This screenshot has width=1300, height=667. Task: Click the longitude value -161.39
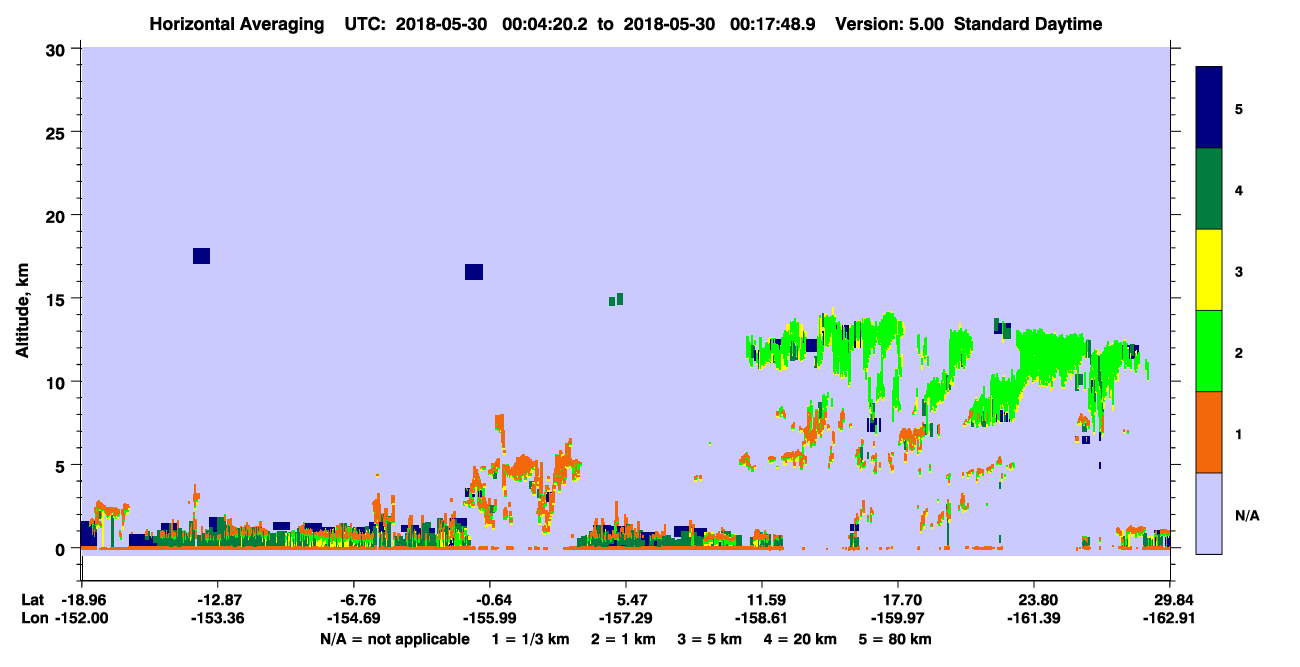click(x=1034, y=618)
